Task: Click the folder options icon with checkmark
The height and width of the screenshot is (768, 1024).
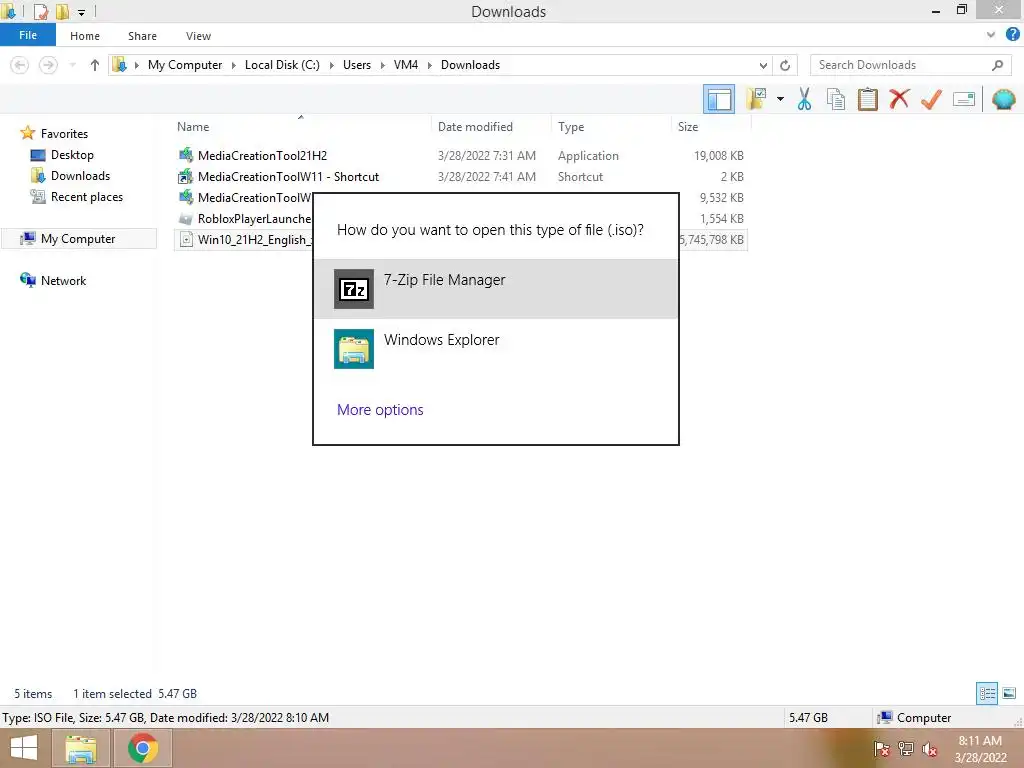Action: [756, 99]
